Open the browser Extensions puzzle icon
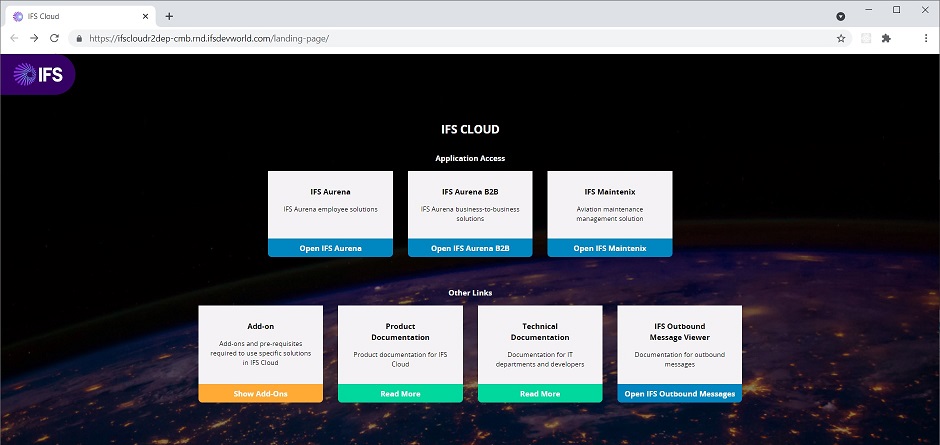 click(886, 38)
